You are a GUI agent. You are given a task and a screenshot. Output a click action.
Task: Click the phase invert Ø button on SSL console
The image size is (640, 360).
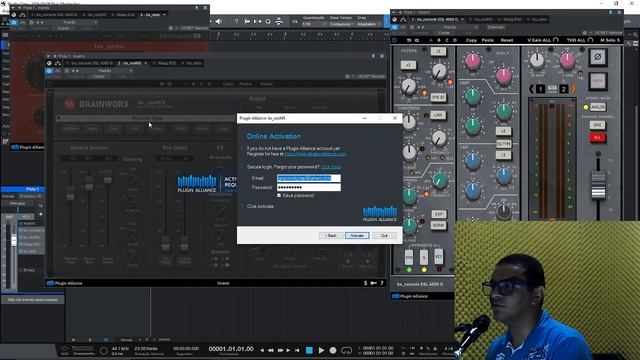click(598, 57)
